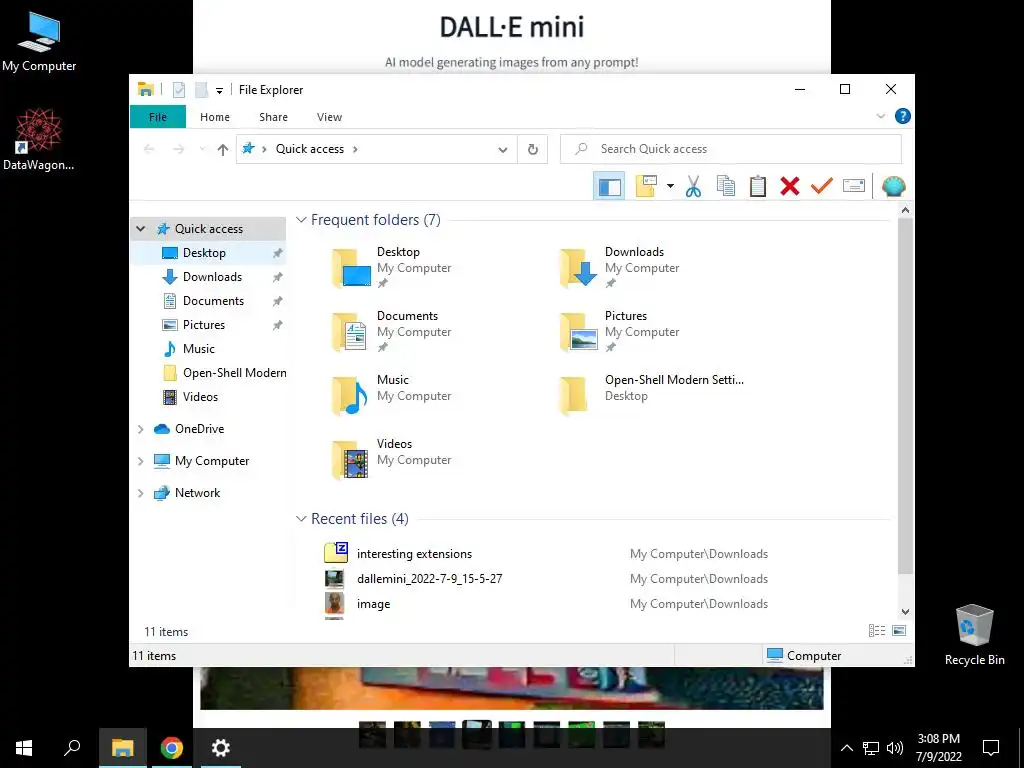Click the Email envelope toolbar icon

[854, 187]
